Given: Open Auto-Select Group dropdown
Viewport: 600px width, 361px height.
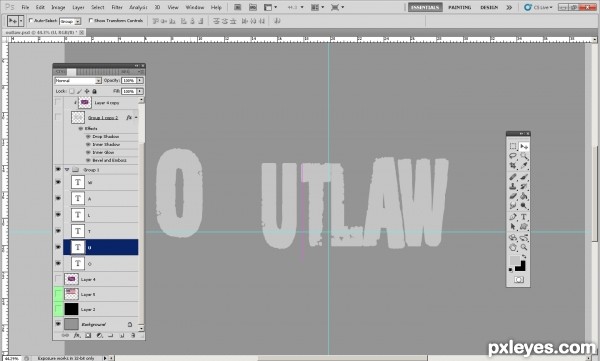Looking at the screenshot, I should (70, 21).
